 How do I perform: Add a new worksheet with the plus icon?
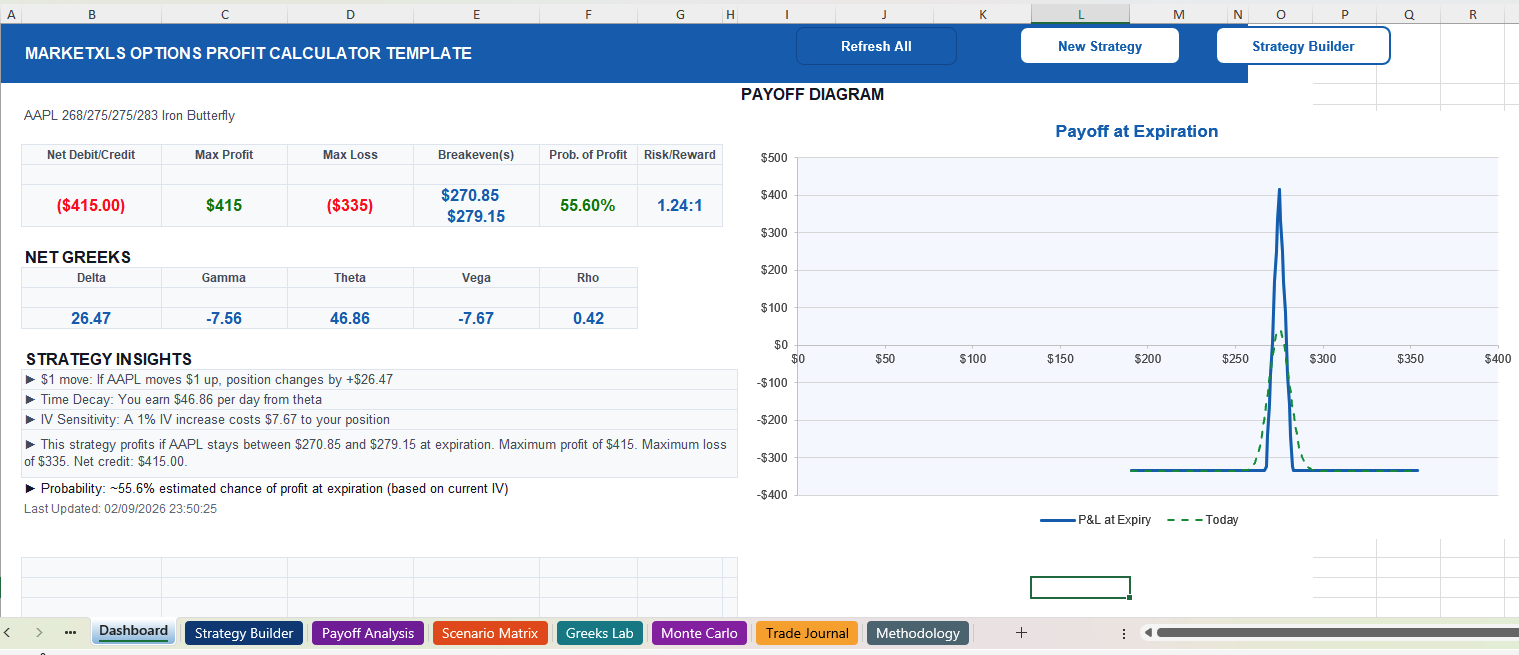click(1021, 632)
